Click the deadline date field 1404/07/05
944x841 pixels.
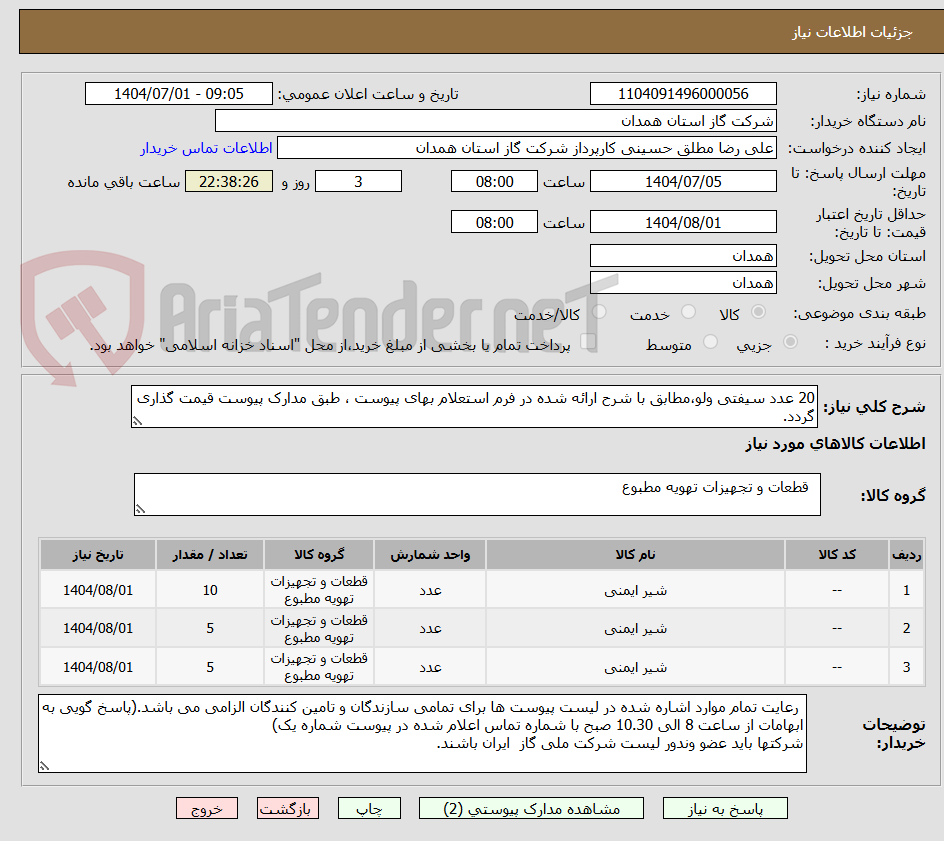[683, 181]
